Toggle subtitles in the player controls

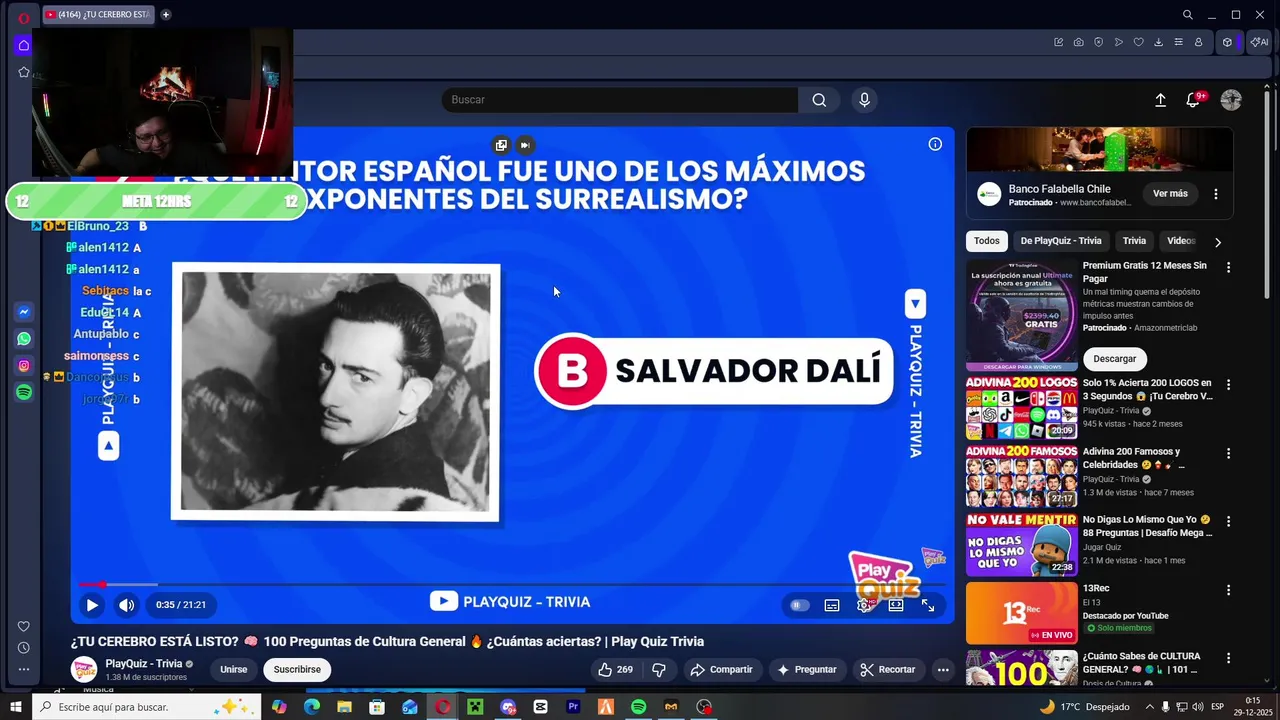832,605
